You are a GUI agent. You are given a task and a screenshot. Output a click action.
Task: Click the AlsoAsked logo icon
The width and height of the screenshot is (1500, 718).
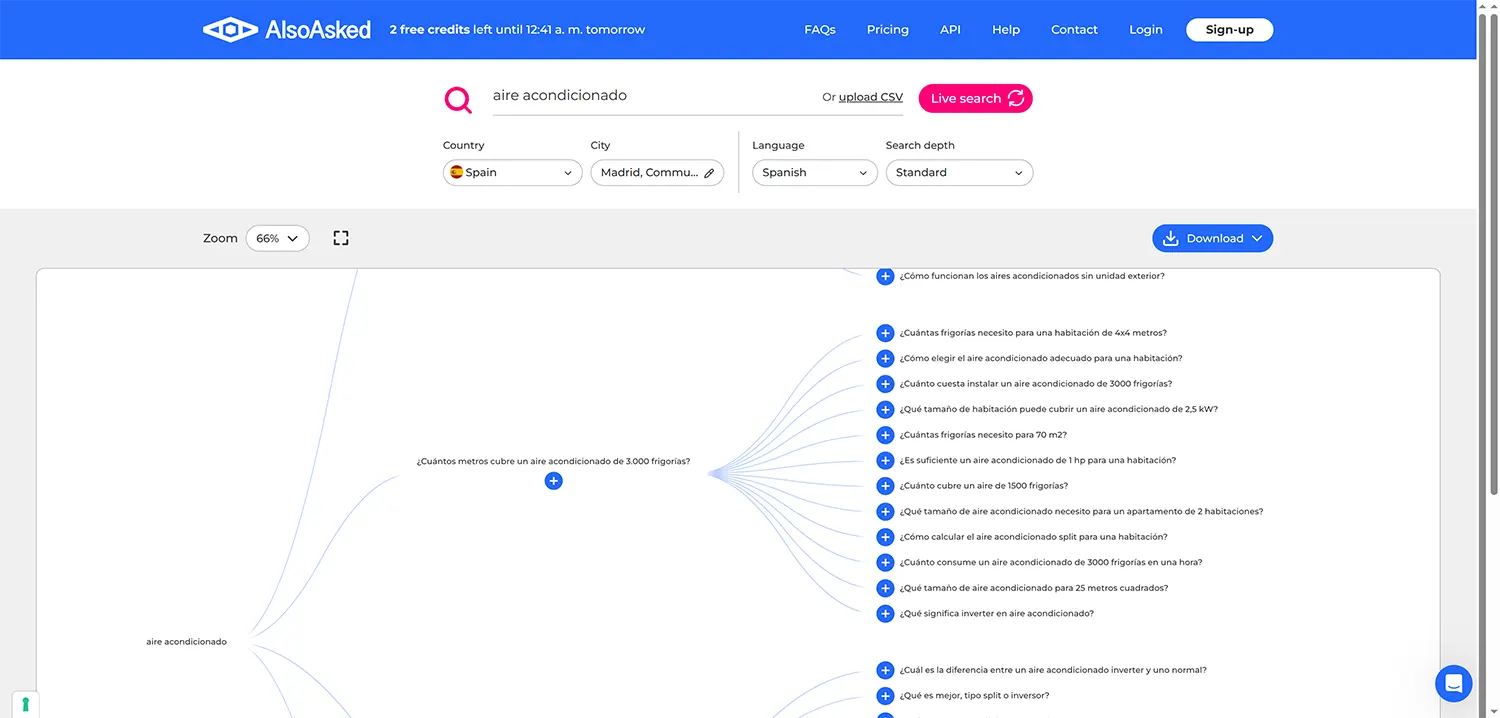[x=230, y=30]
